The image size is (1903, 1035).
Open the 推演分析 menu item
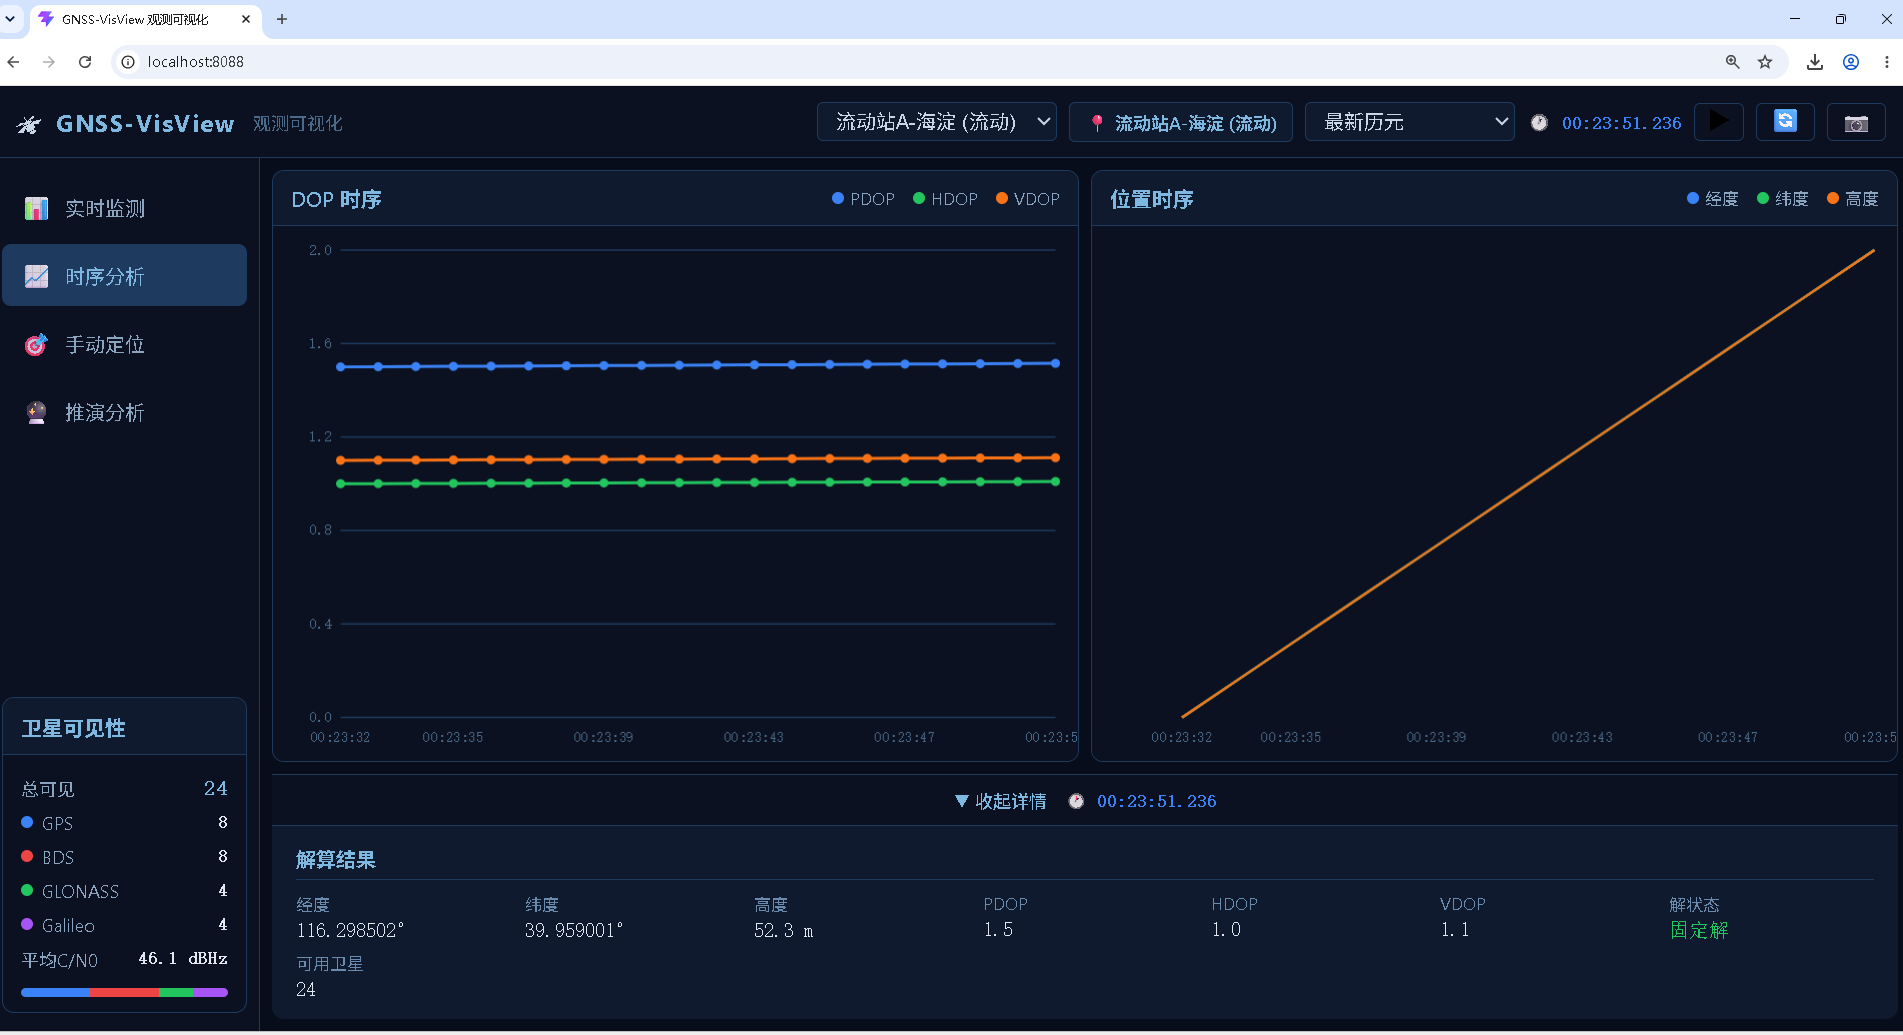125,412
